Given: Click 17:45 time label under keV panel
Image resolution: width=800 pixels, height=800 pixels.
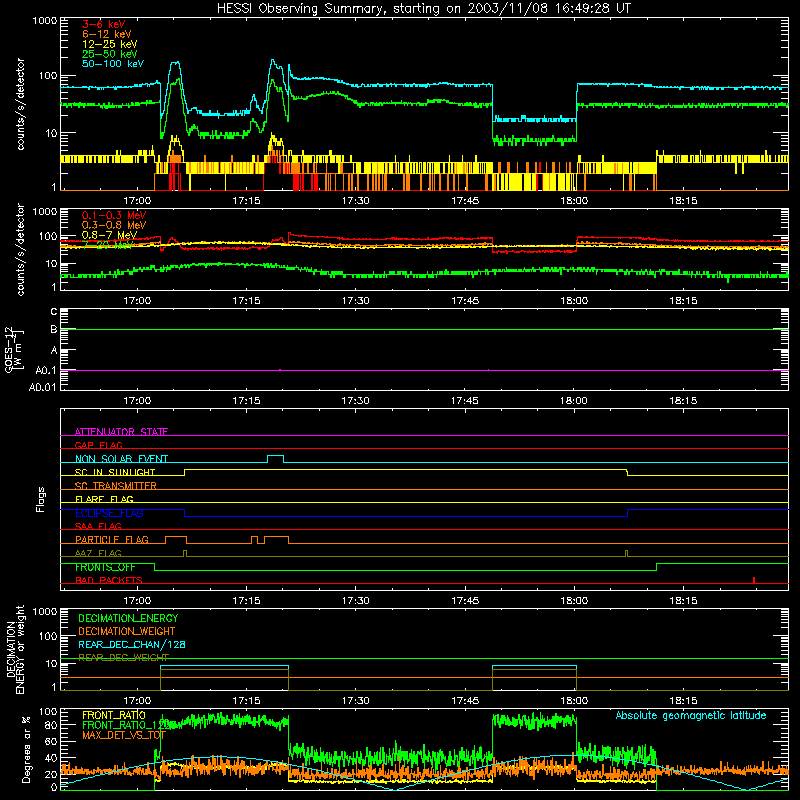Looking at the screenshot, I should coord(465,201).
